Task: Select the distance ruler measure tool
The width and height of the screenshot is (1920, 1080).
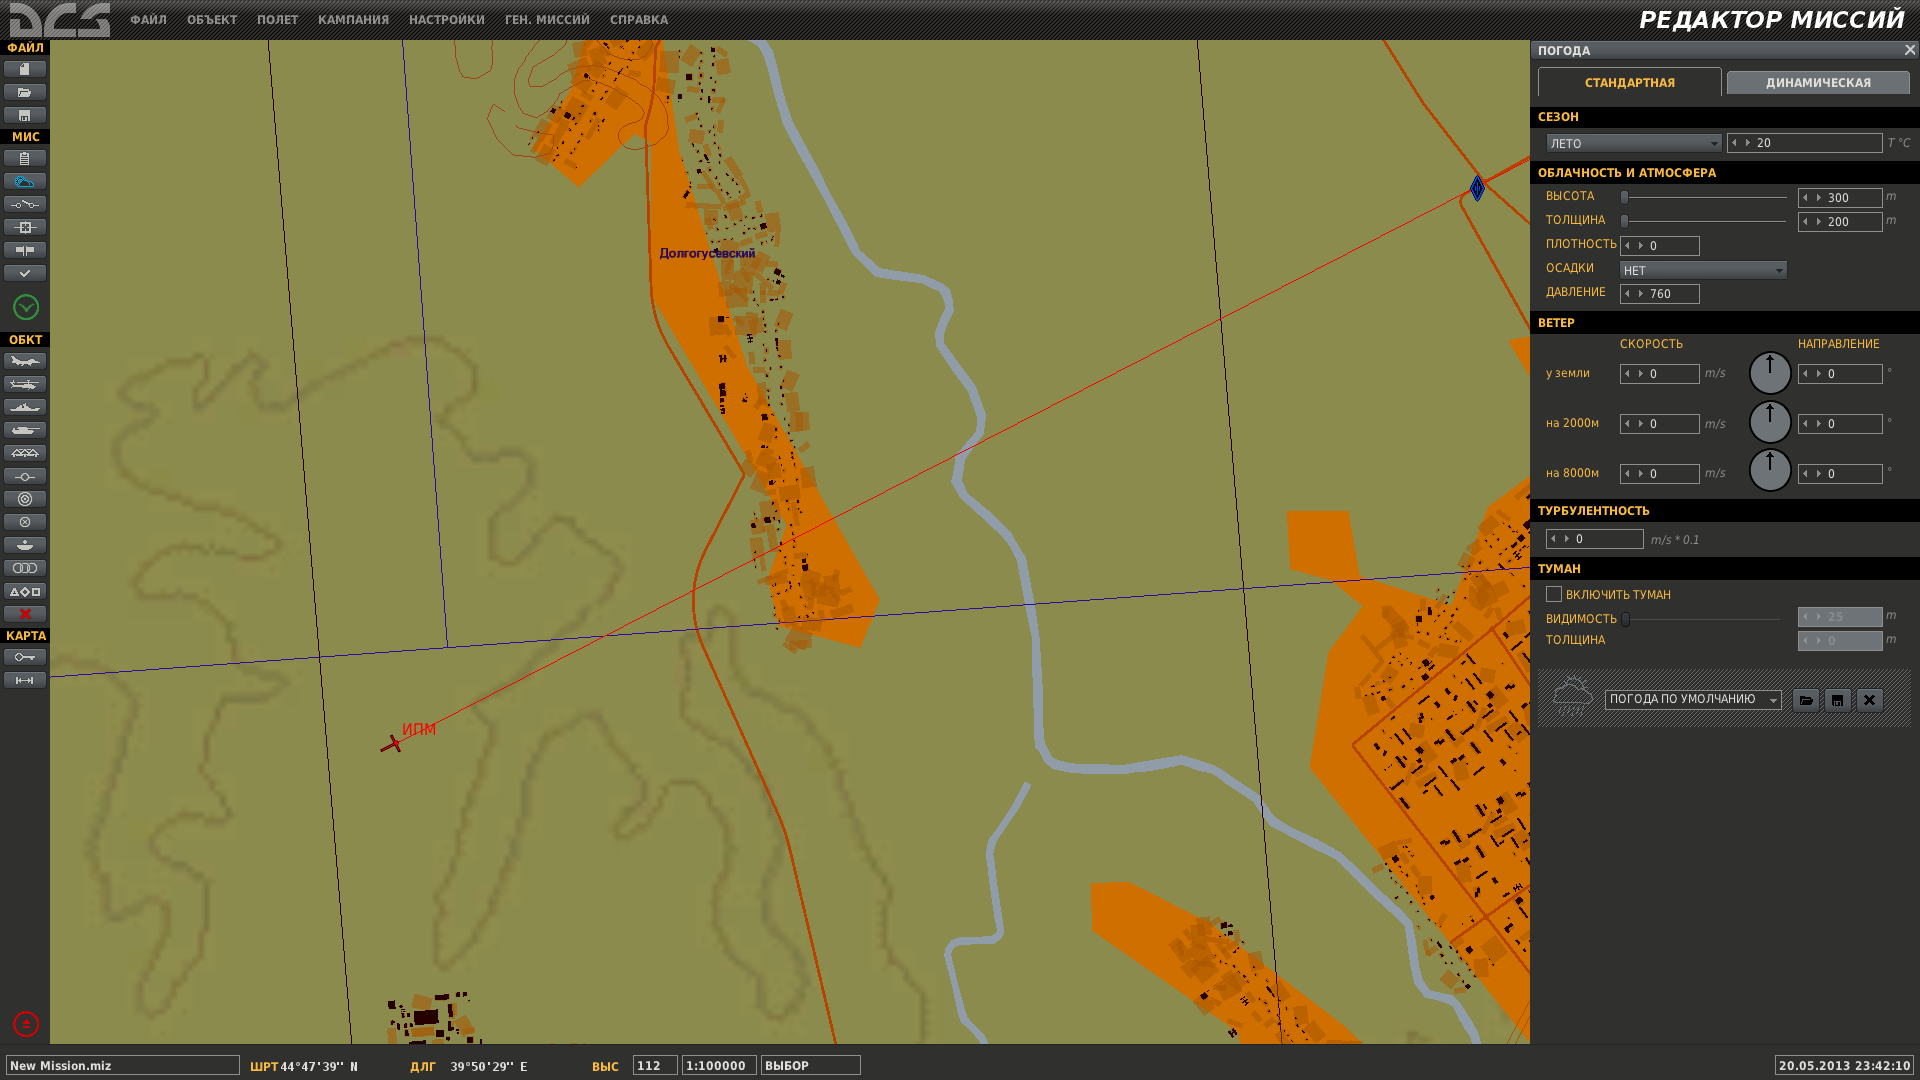Action: click(25, 680)
